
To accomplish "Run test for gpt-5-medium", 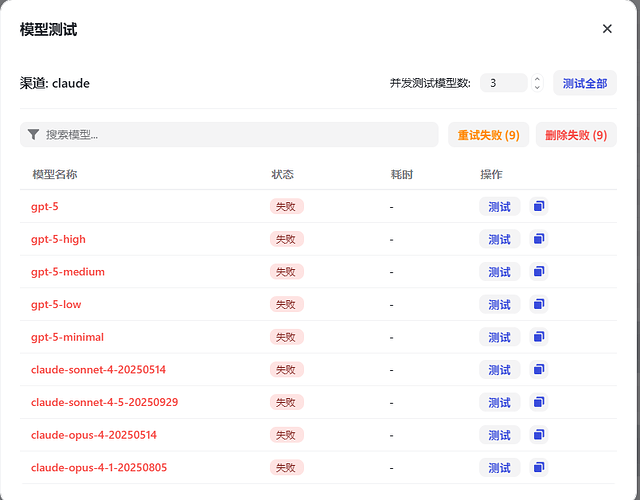I will (500, 272).
